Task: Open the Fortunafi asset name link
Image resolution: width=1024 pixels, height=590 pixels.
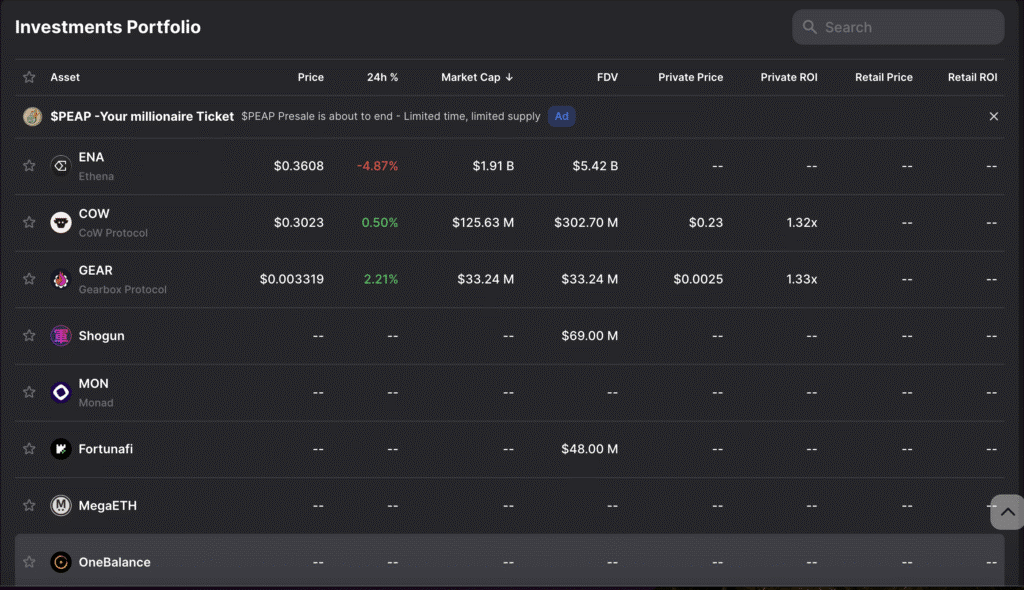Action: coord(106,449)
